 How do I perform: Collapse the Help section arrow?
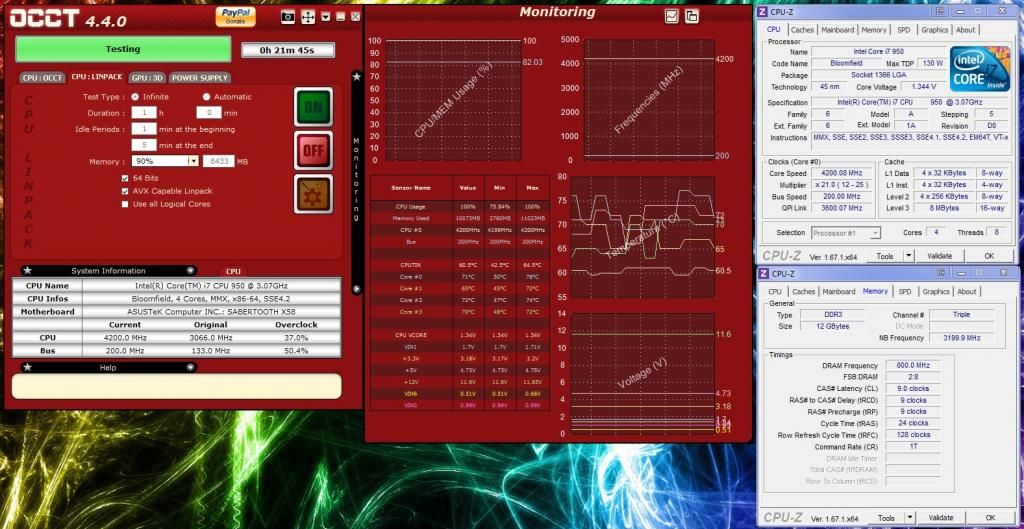190,367
